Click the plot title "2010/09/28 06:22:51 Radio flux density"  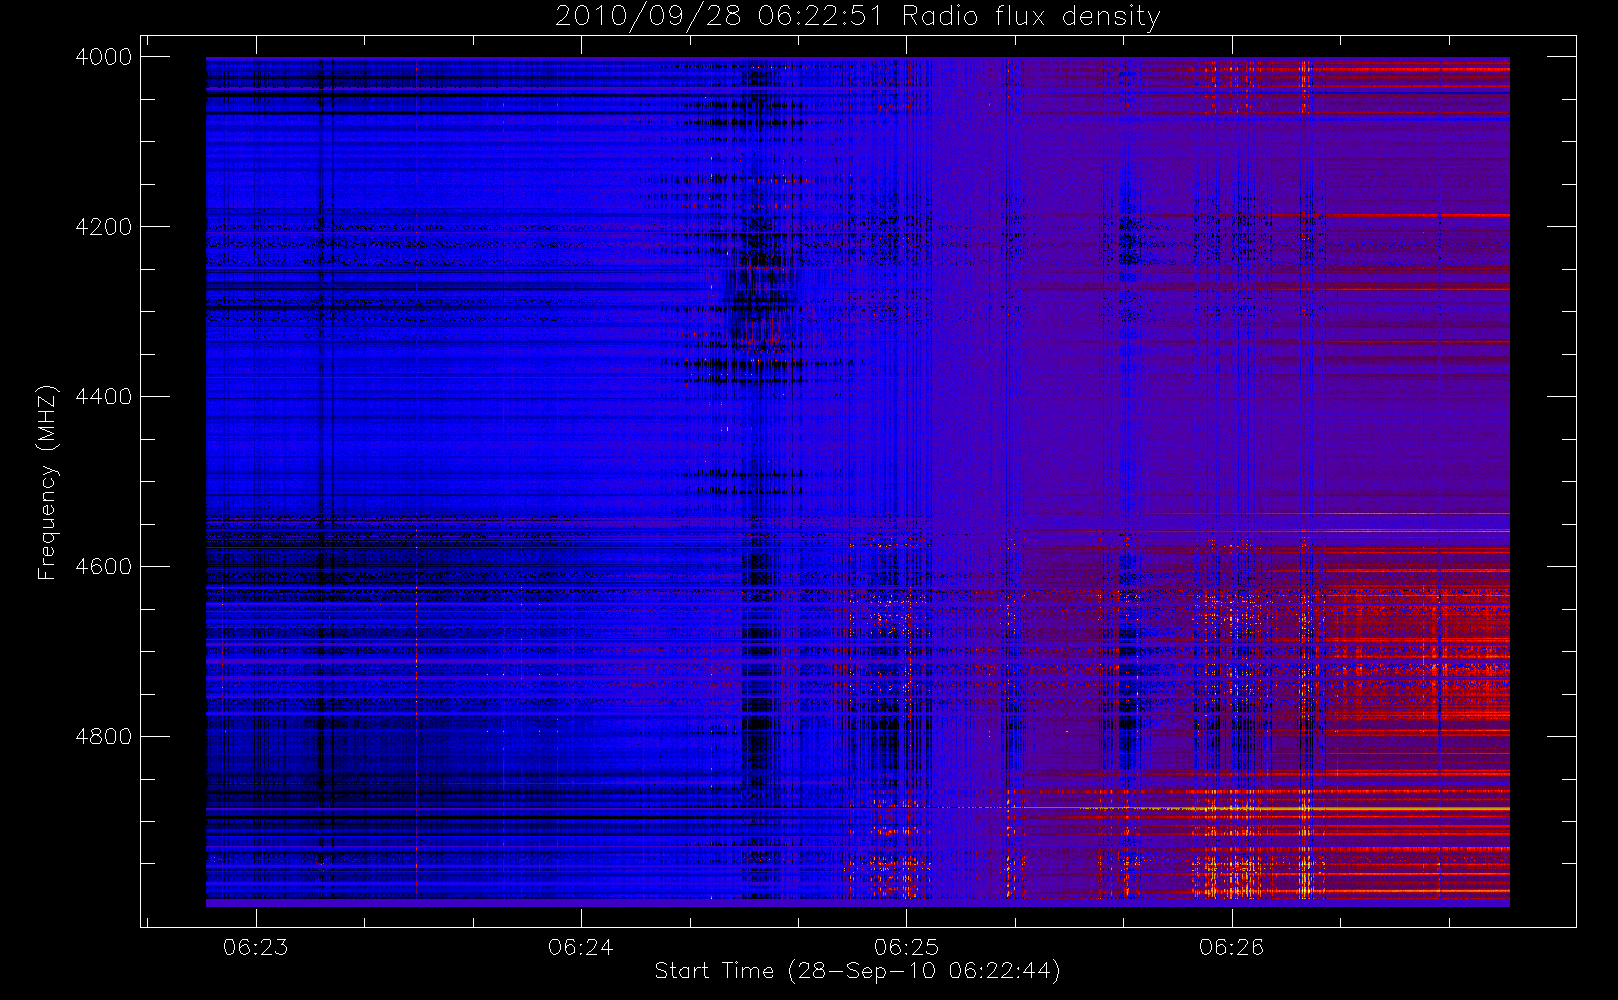pos(857,17)
